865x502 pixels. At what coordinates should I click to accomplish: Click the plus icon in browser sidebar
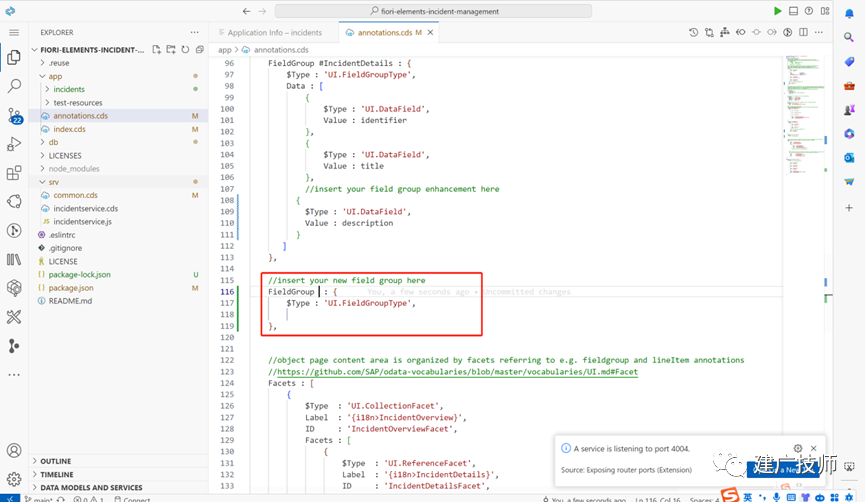pos(849,208)
